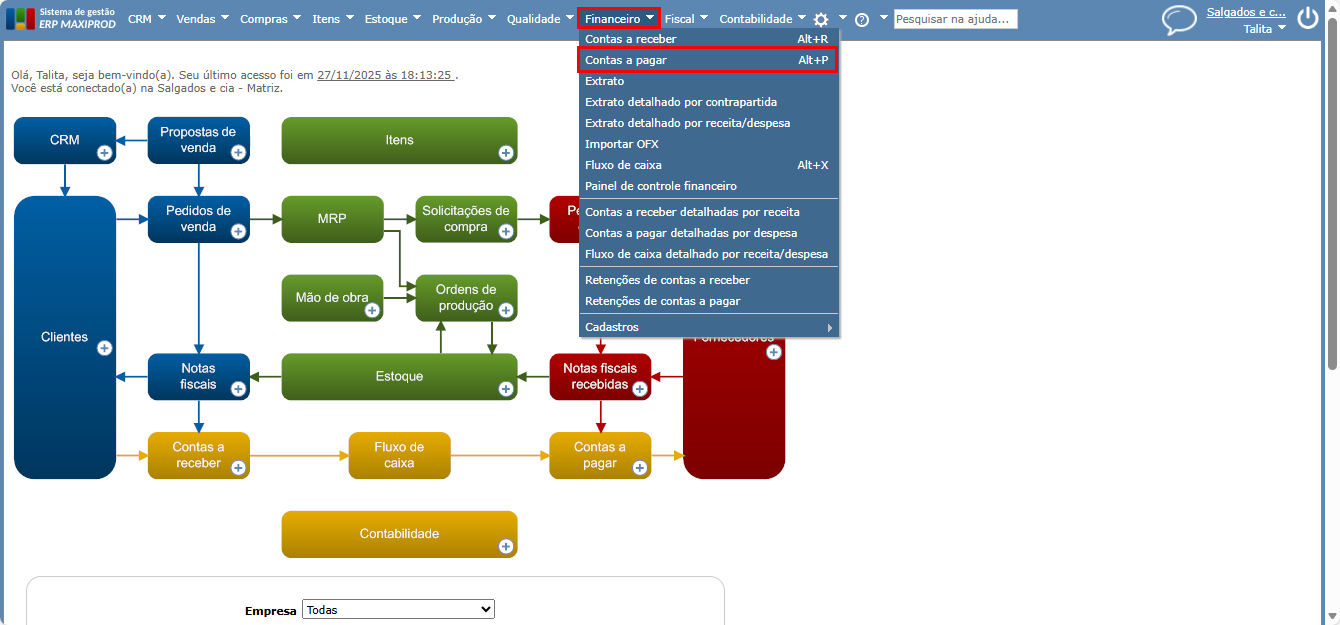Click plus icon on Contabilidade block
Viewport: 1340px width, 625px height.
[506, 546]
